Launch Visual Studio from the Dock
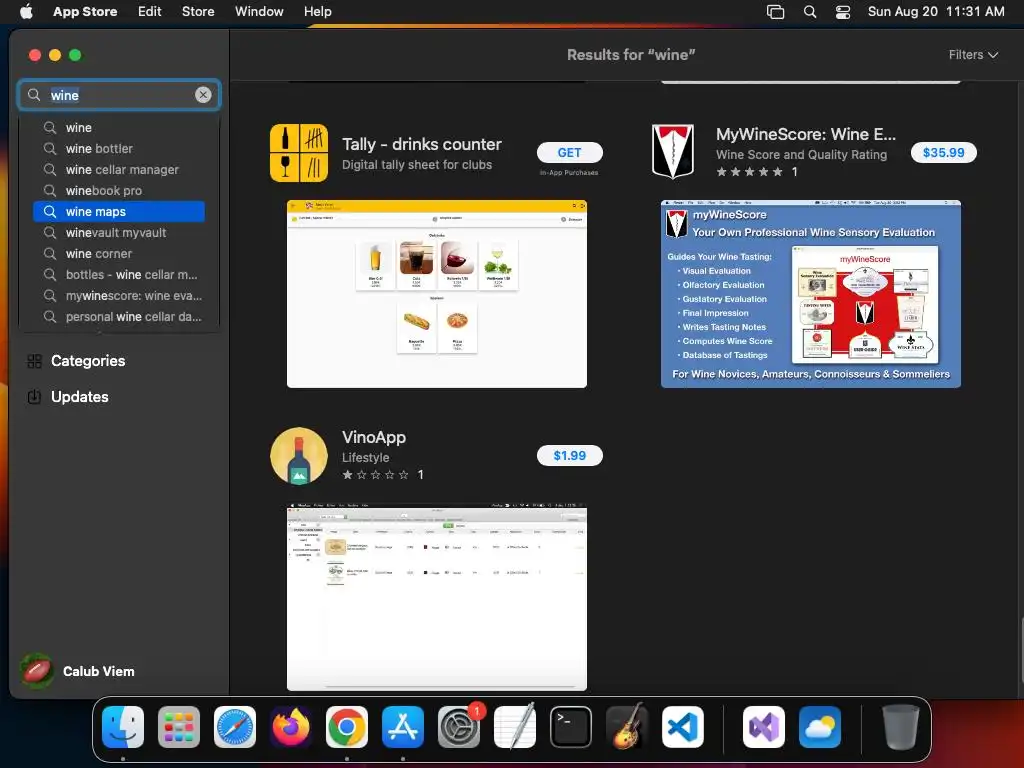This screenshot has width=1024, height=768. tap(763, 727)
